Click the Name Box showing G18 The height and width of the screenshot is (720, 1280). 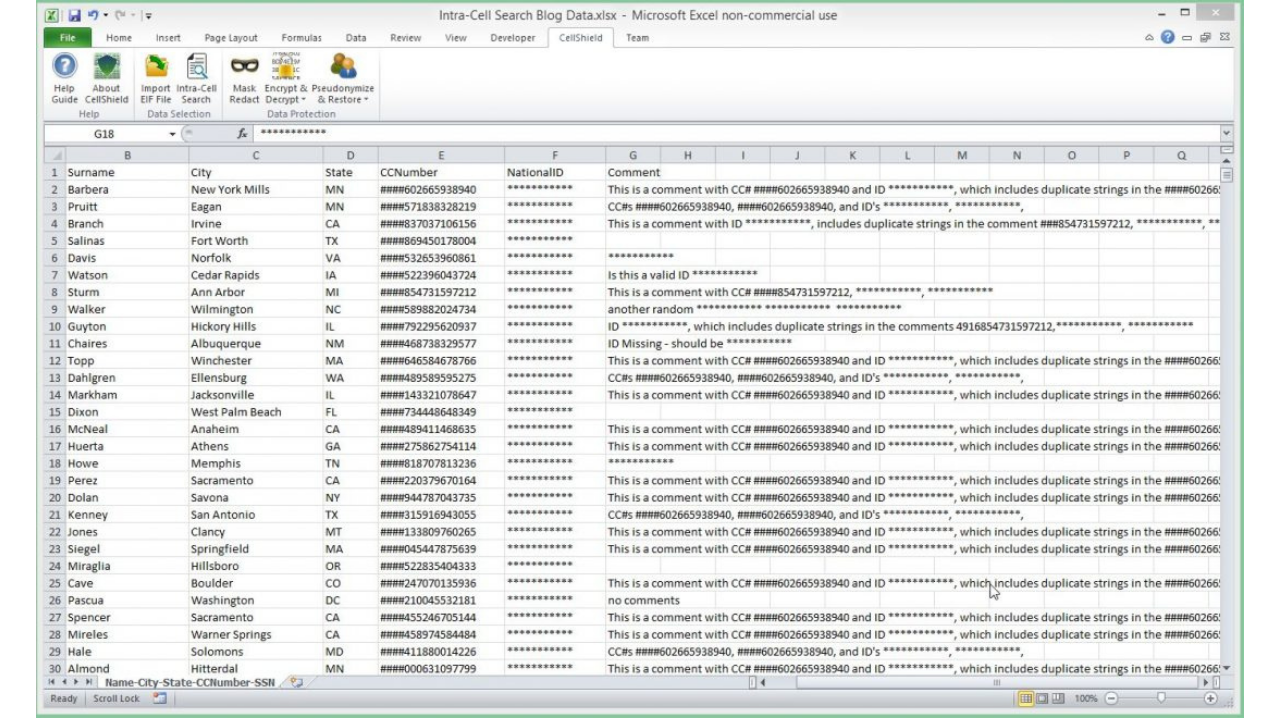click(x=104, y=132)
